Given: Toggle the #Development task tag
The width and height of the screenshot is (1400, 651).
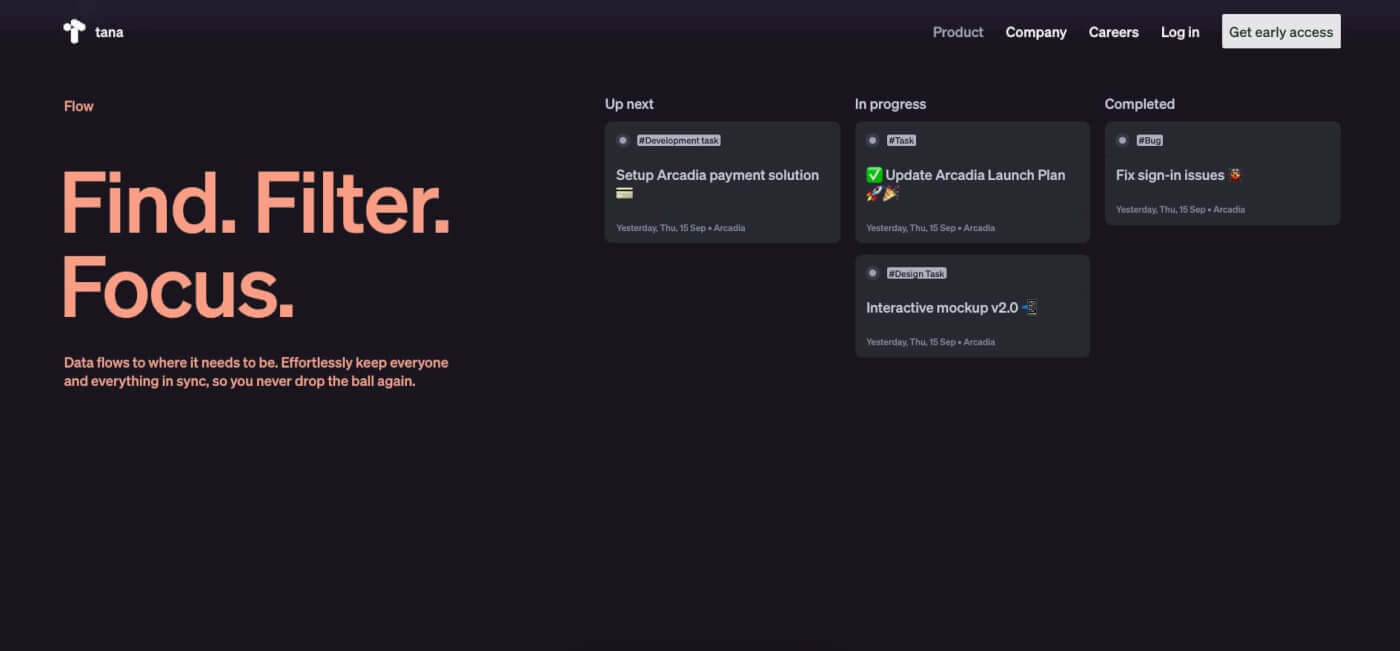Looking at the screenshot, I should pos(678,140).
